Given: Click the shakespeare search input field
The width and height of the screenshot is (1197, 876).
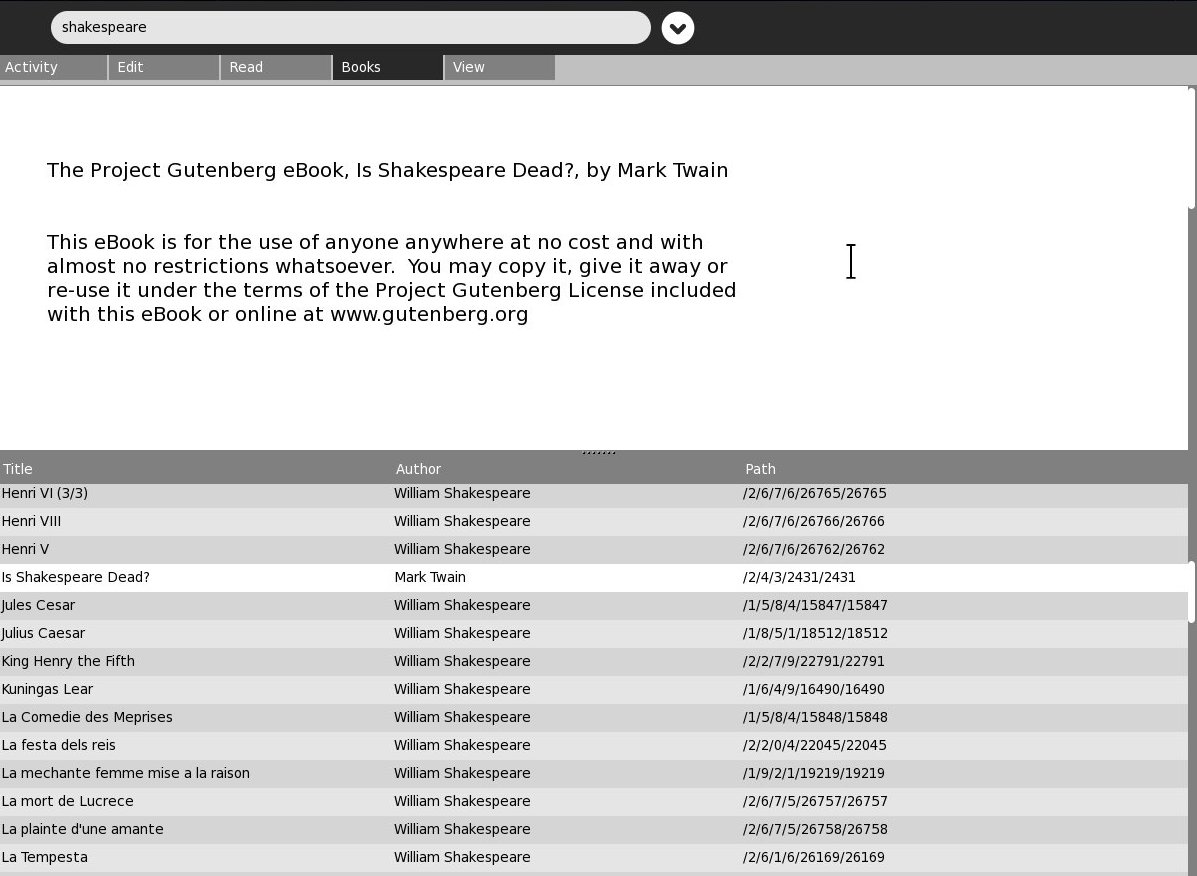Looking at the screenshot, I should point(350,28).
